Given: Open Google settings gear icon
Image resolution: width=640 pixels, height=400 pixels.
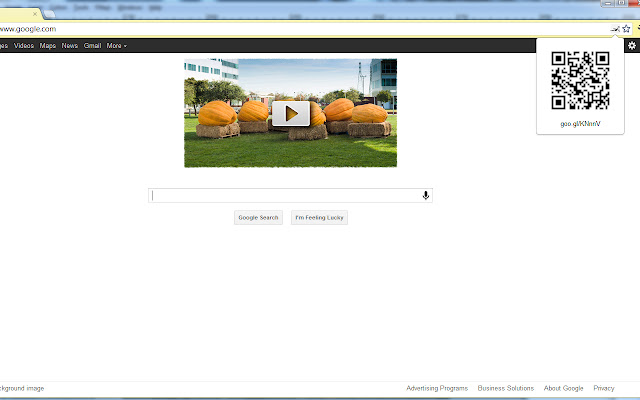Looking at the screenshot, I should pos(631,46).
